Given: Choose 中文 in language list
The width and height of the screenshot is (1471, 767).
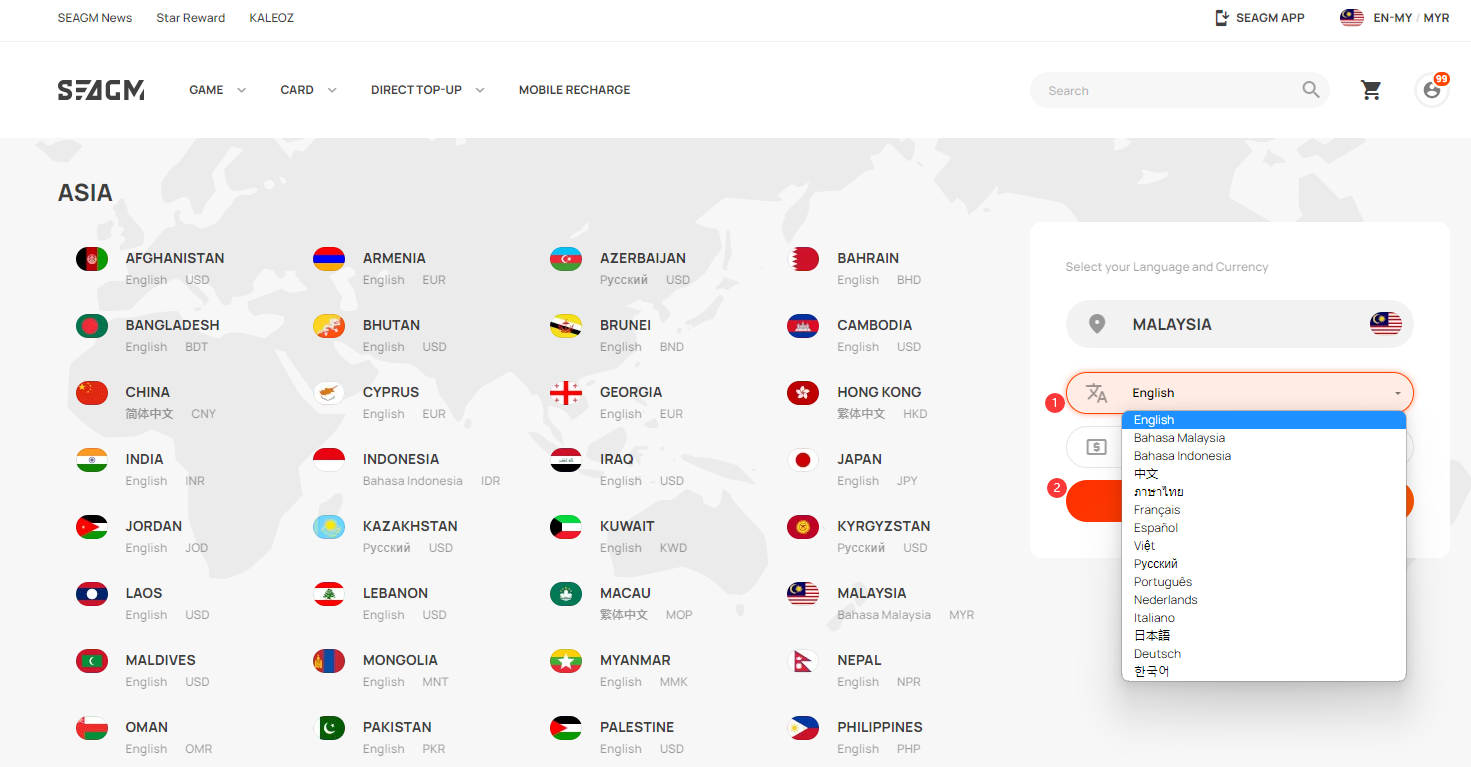Looking at the screenshot, I should pos(1264,474).
